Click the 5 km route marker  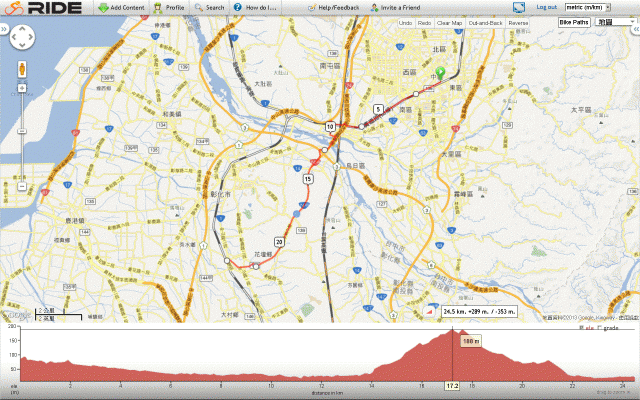378,109
